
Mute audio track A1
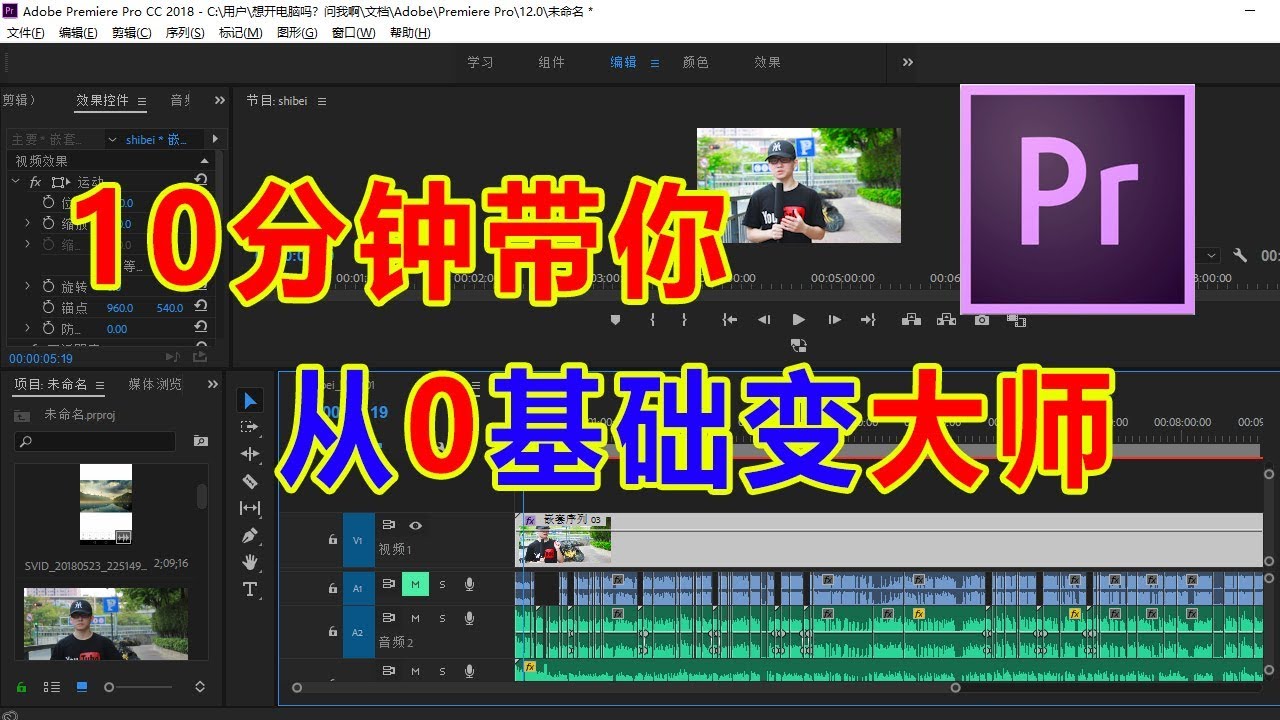415,585
